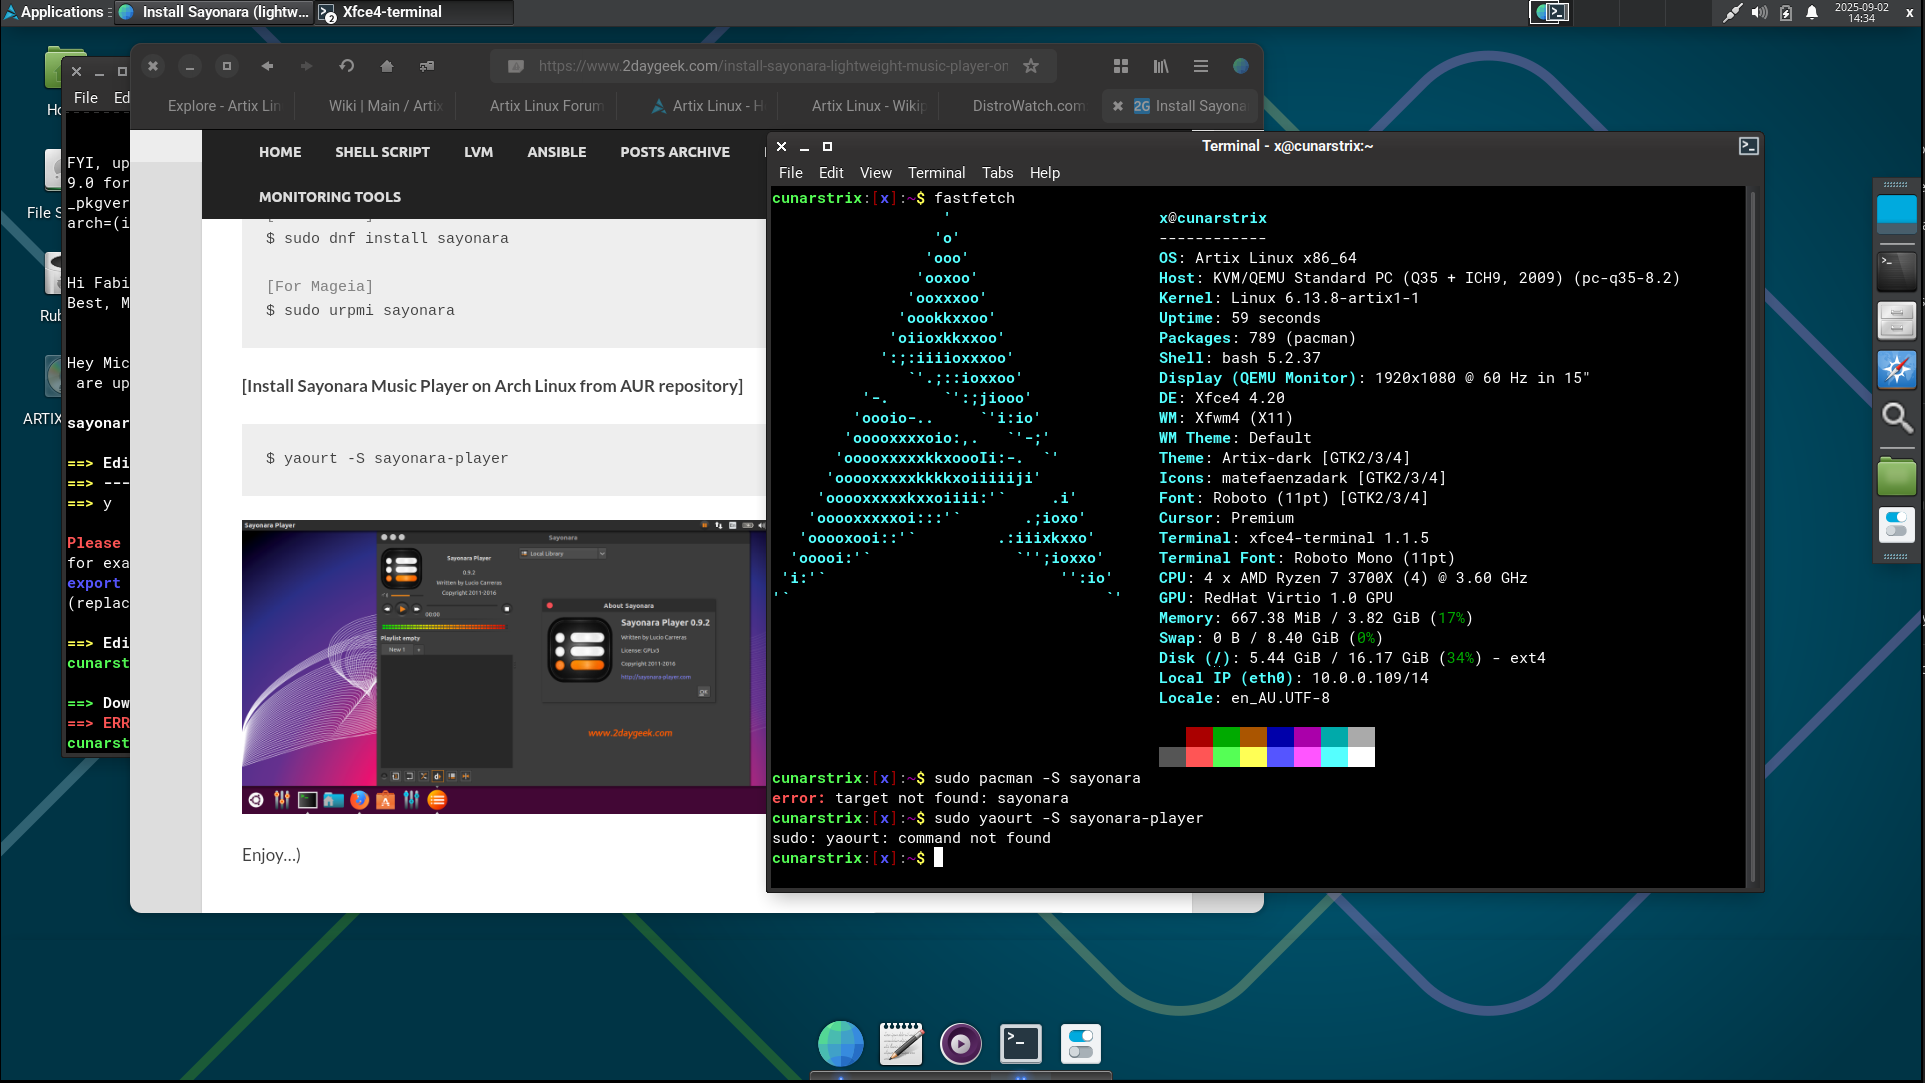Image resolution: width=1925 pixels, height=1083 pixels.
Task: Launch the media player from bottom dock
Action: (x=960, y=1044)
